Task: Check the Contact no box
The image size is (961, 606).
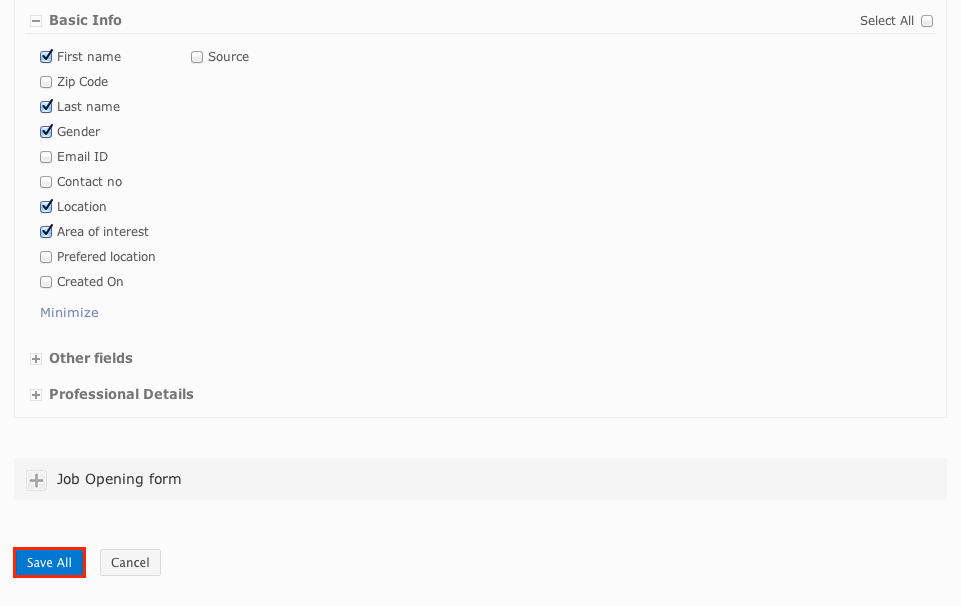Action: [46, 182]
